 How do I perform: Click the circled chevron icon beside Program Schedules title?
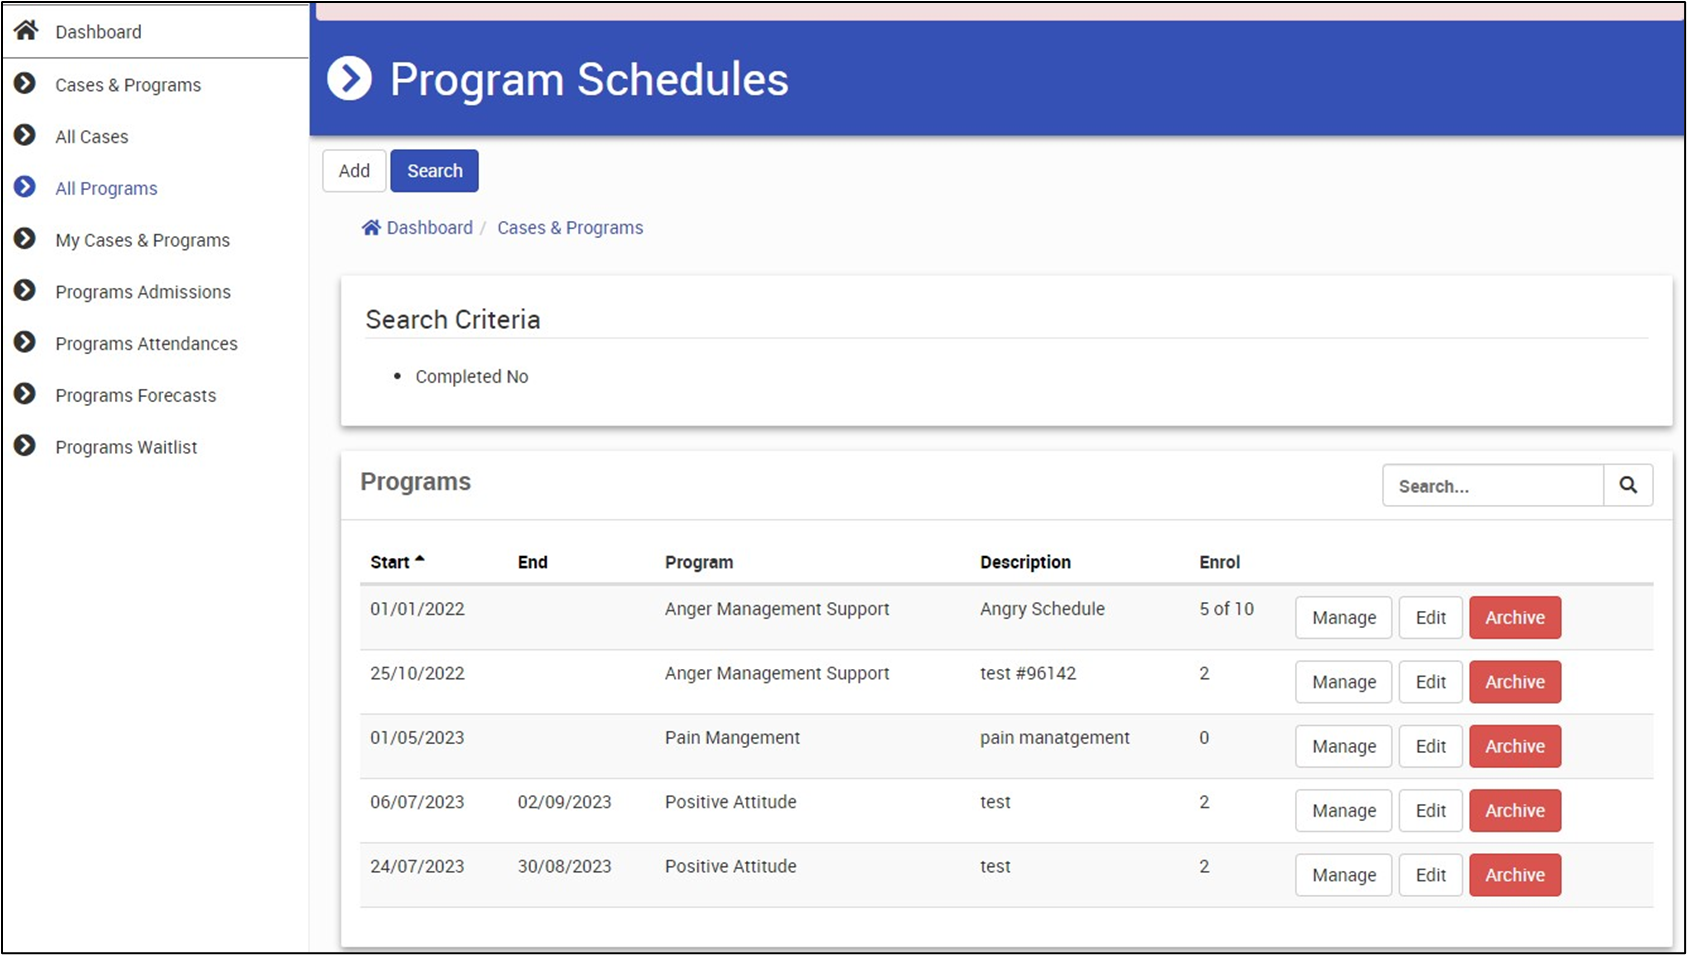[x=350, y=79]
